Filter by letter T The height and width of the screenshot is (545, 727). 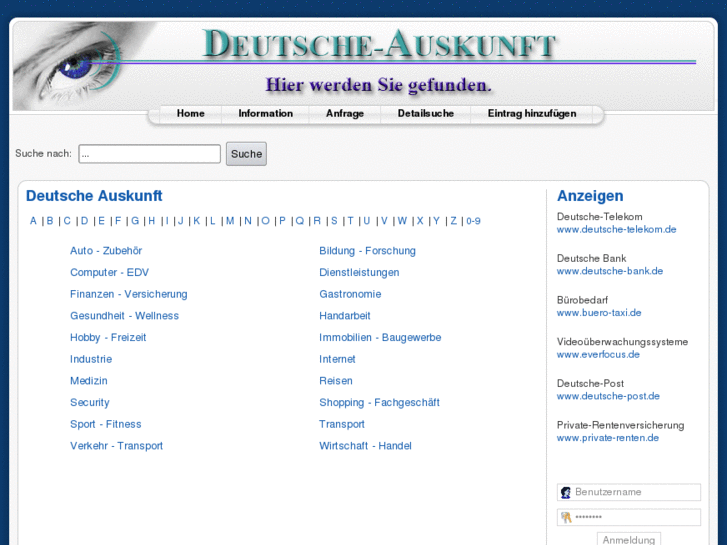pos(351,221)
